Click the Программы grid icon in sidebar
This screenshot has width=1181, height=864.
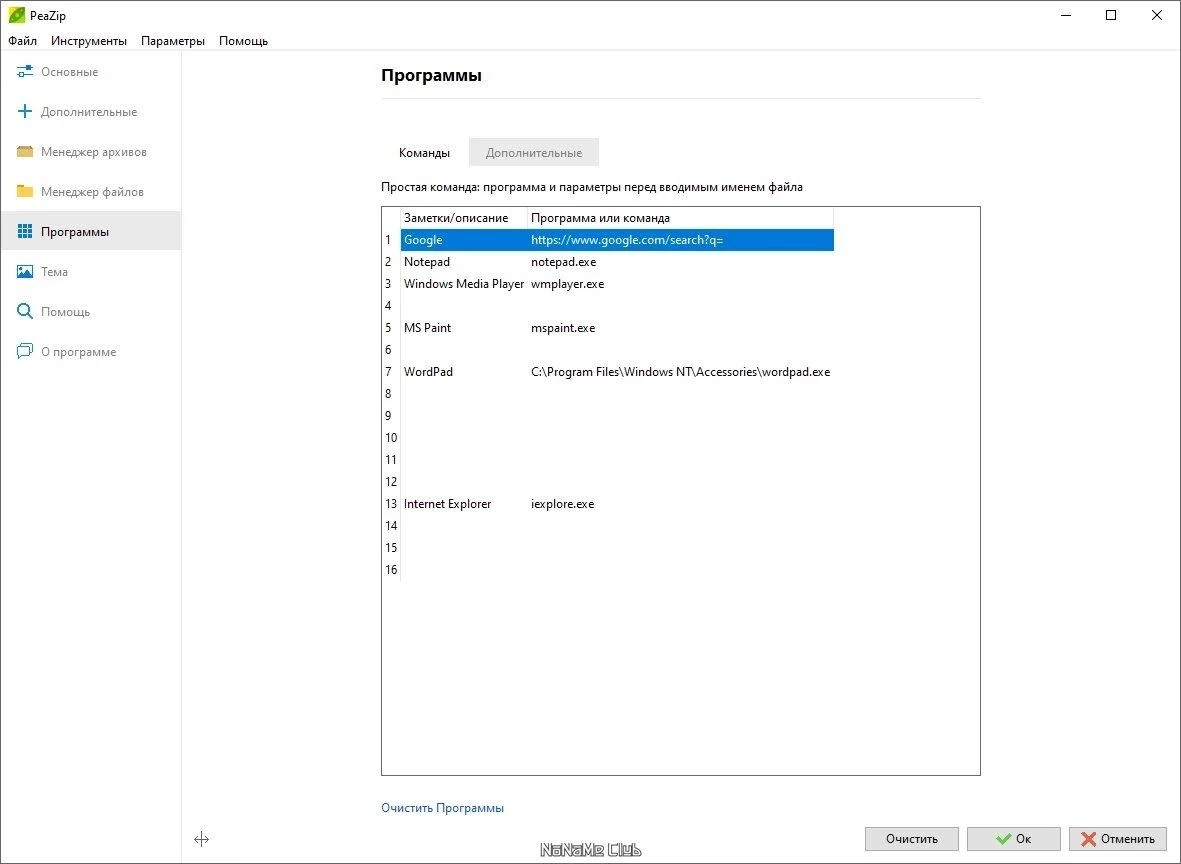coord(25,231)
